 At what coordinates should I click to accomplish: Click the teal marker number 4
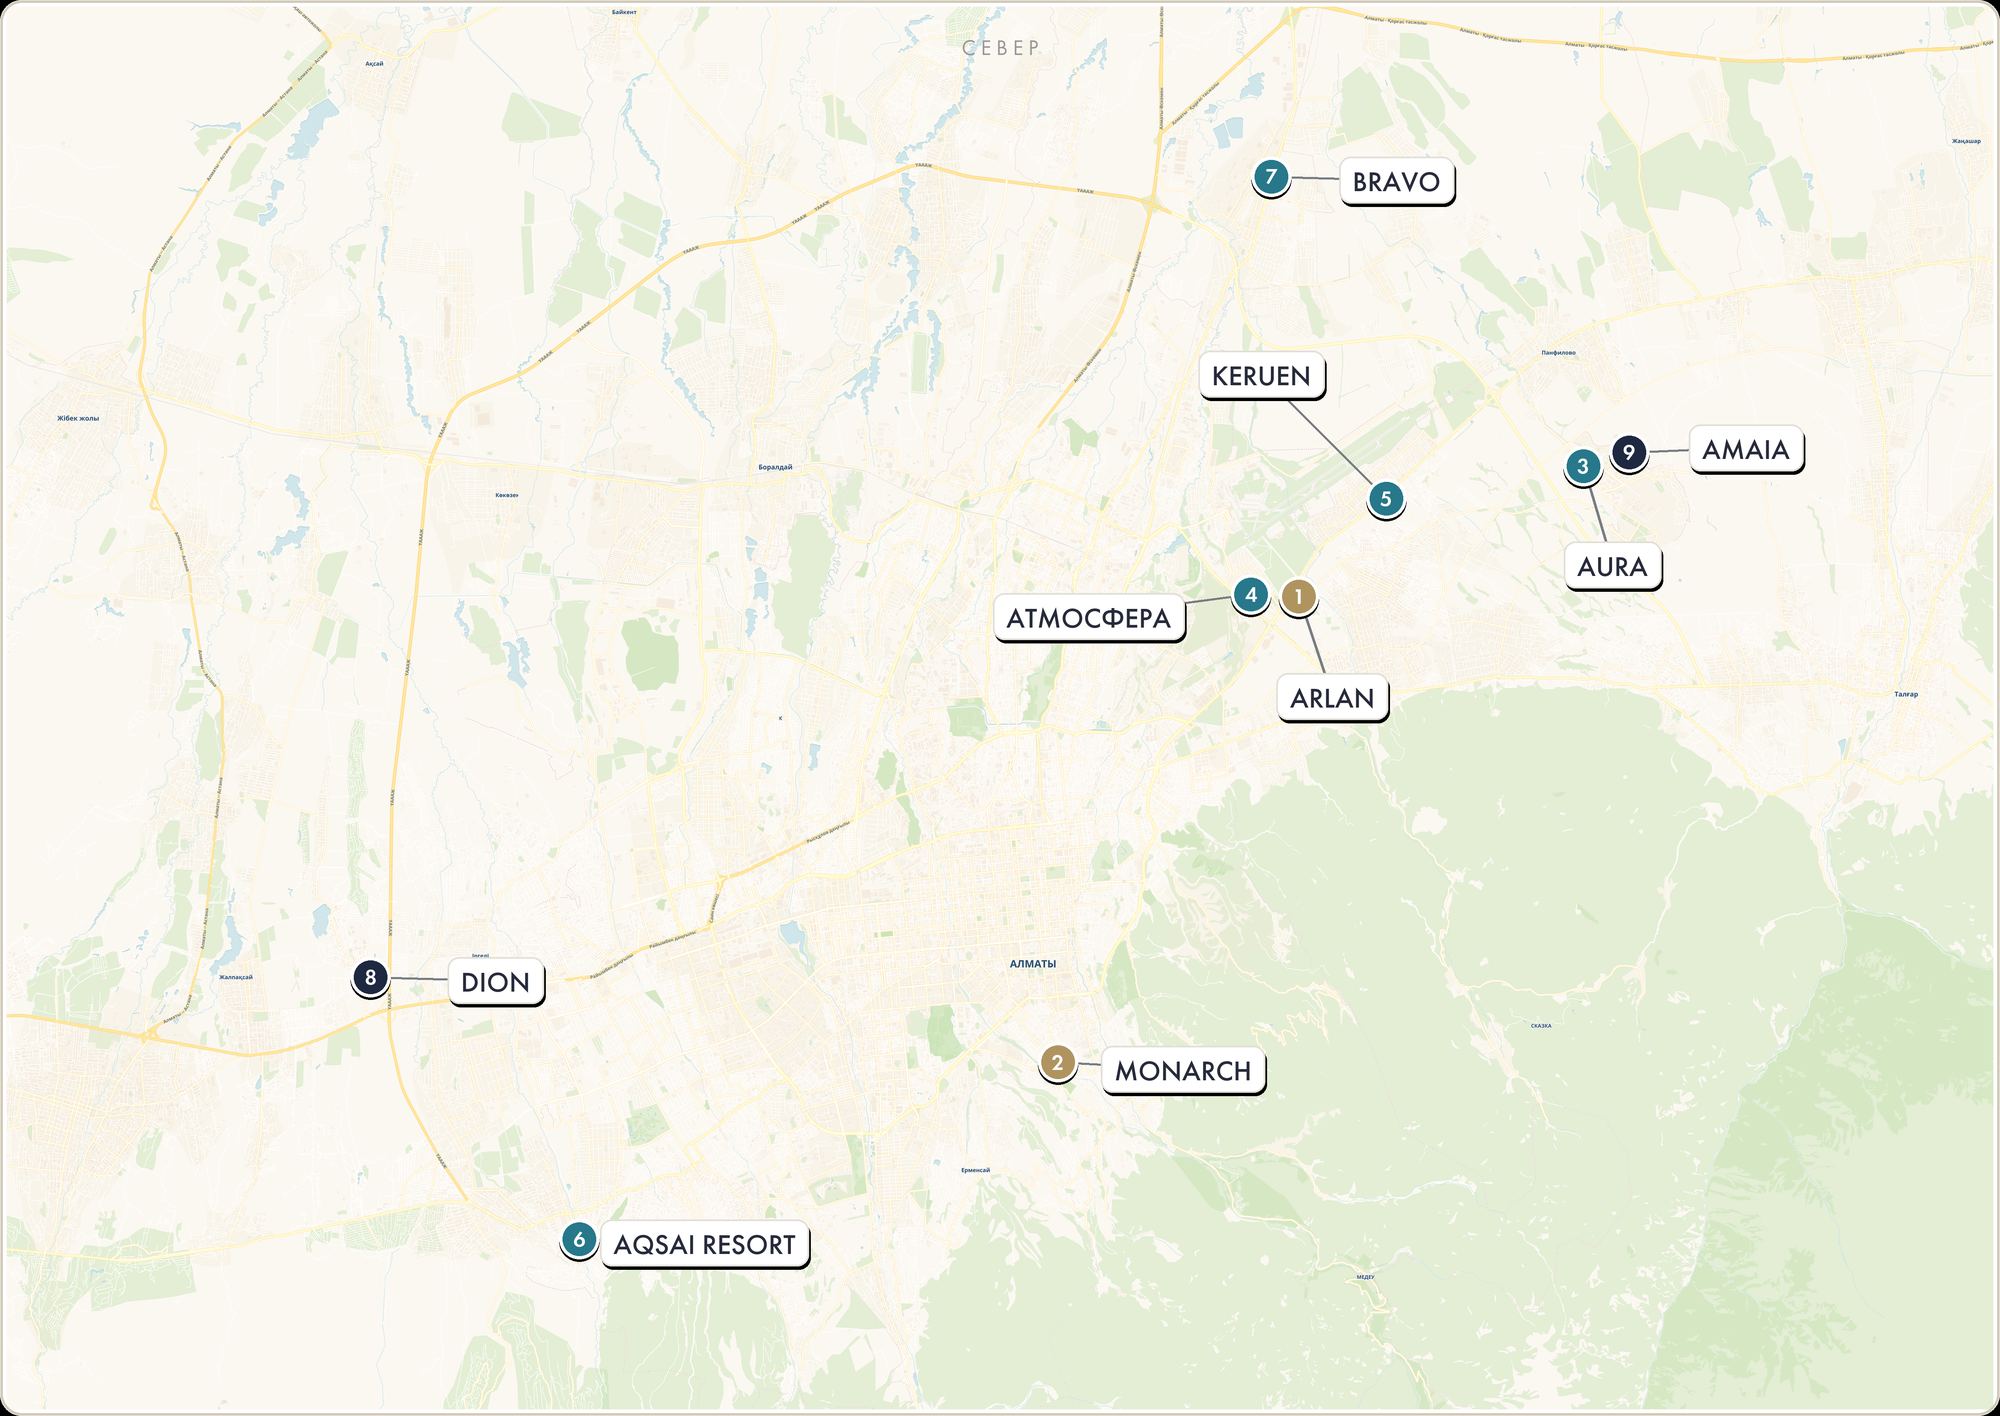click(x=1251, y=595)
